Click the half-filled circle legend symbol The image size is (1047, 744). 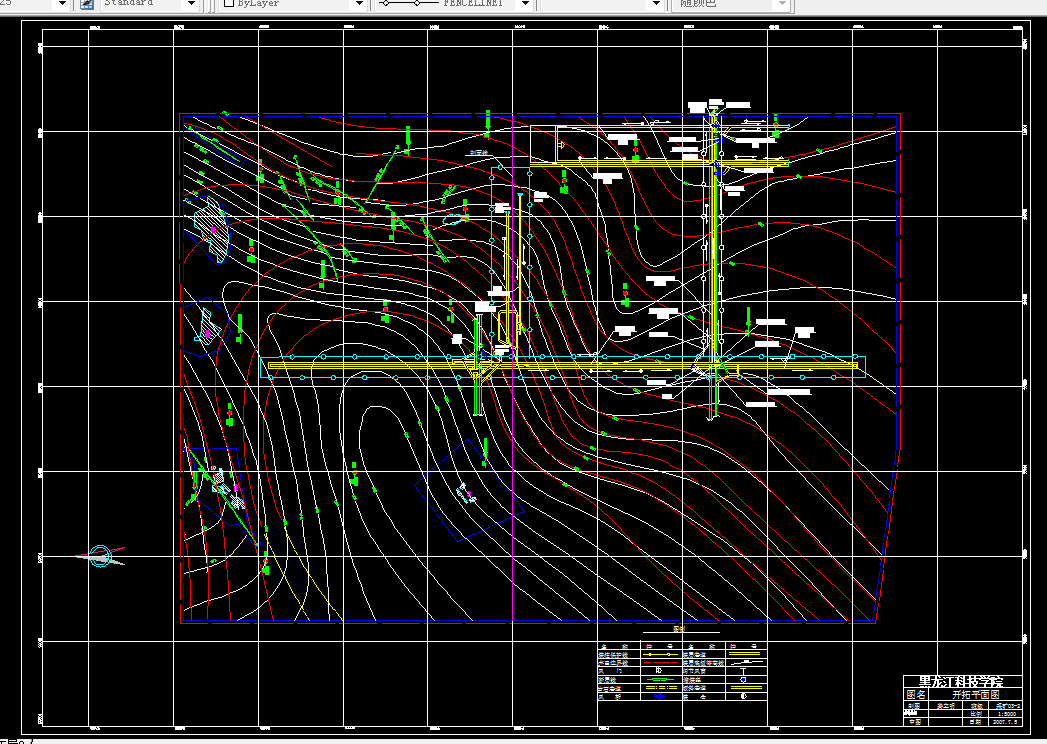coord(744,696)
